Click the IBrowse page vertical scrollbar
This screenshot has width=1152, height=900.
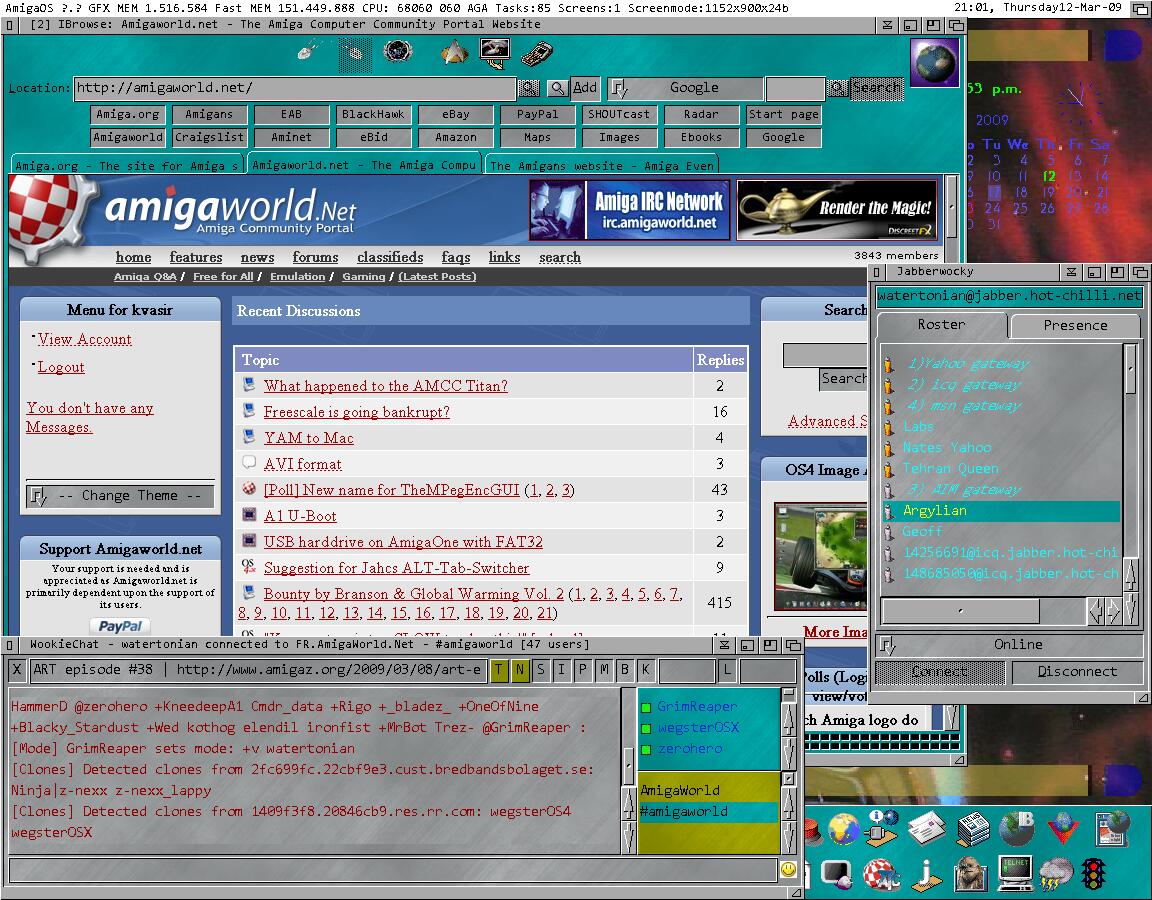coord(951,207)
